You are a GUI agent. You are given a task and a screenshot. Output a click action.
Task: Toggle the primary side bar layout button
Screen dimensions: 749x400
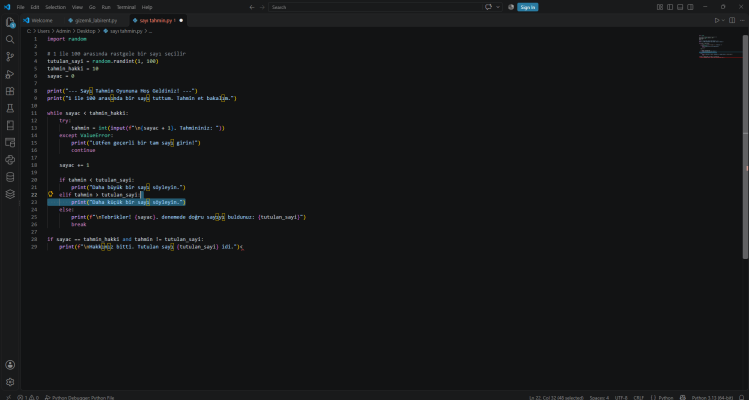pyautogui.click(x=670, y=7)
